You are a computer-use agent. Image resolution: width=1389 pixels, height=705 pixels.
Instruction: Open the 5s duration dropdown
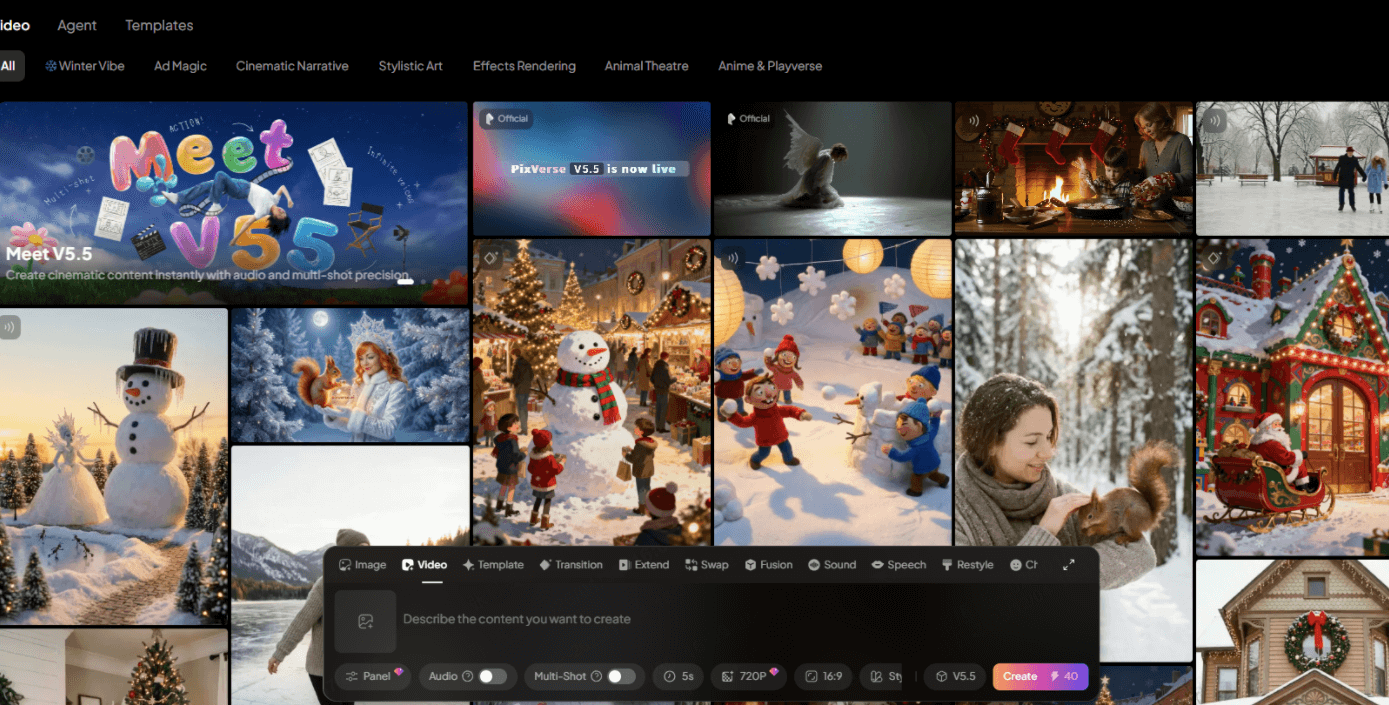point(679,677)
